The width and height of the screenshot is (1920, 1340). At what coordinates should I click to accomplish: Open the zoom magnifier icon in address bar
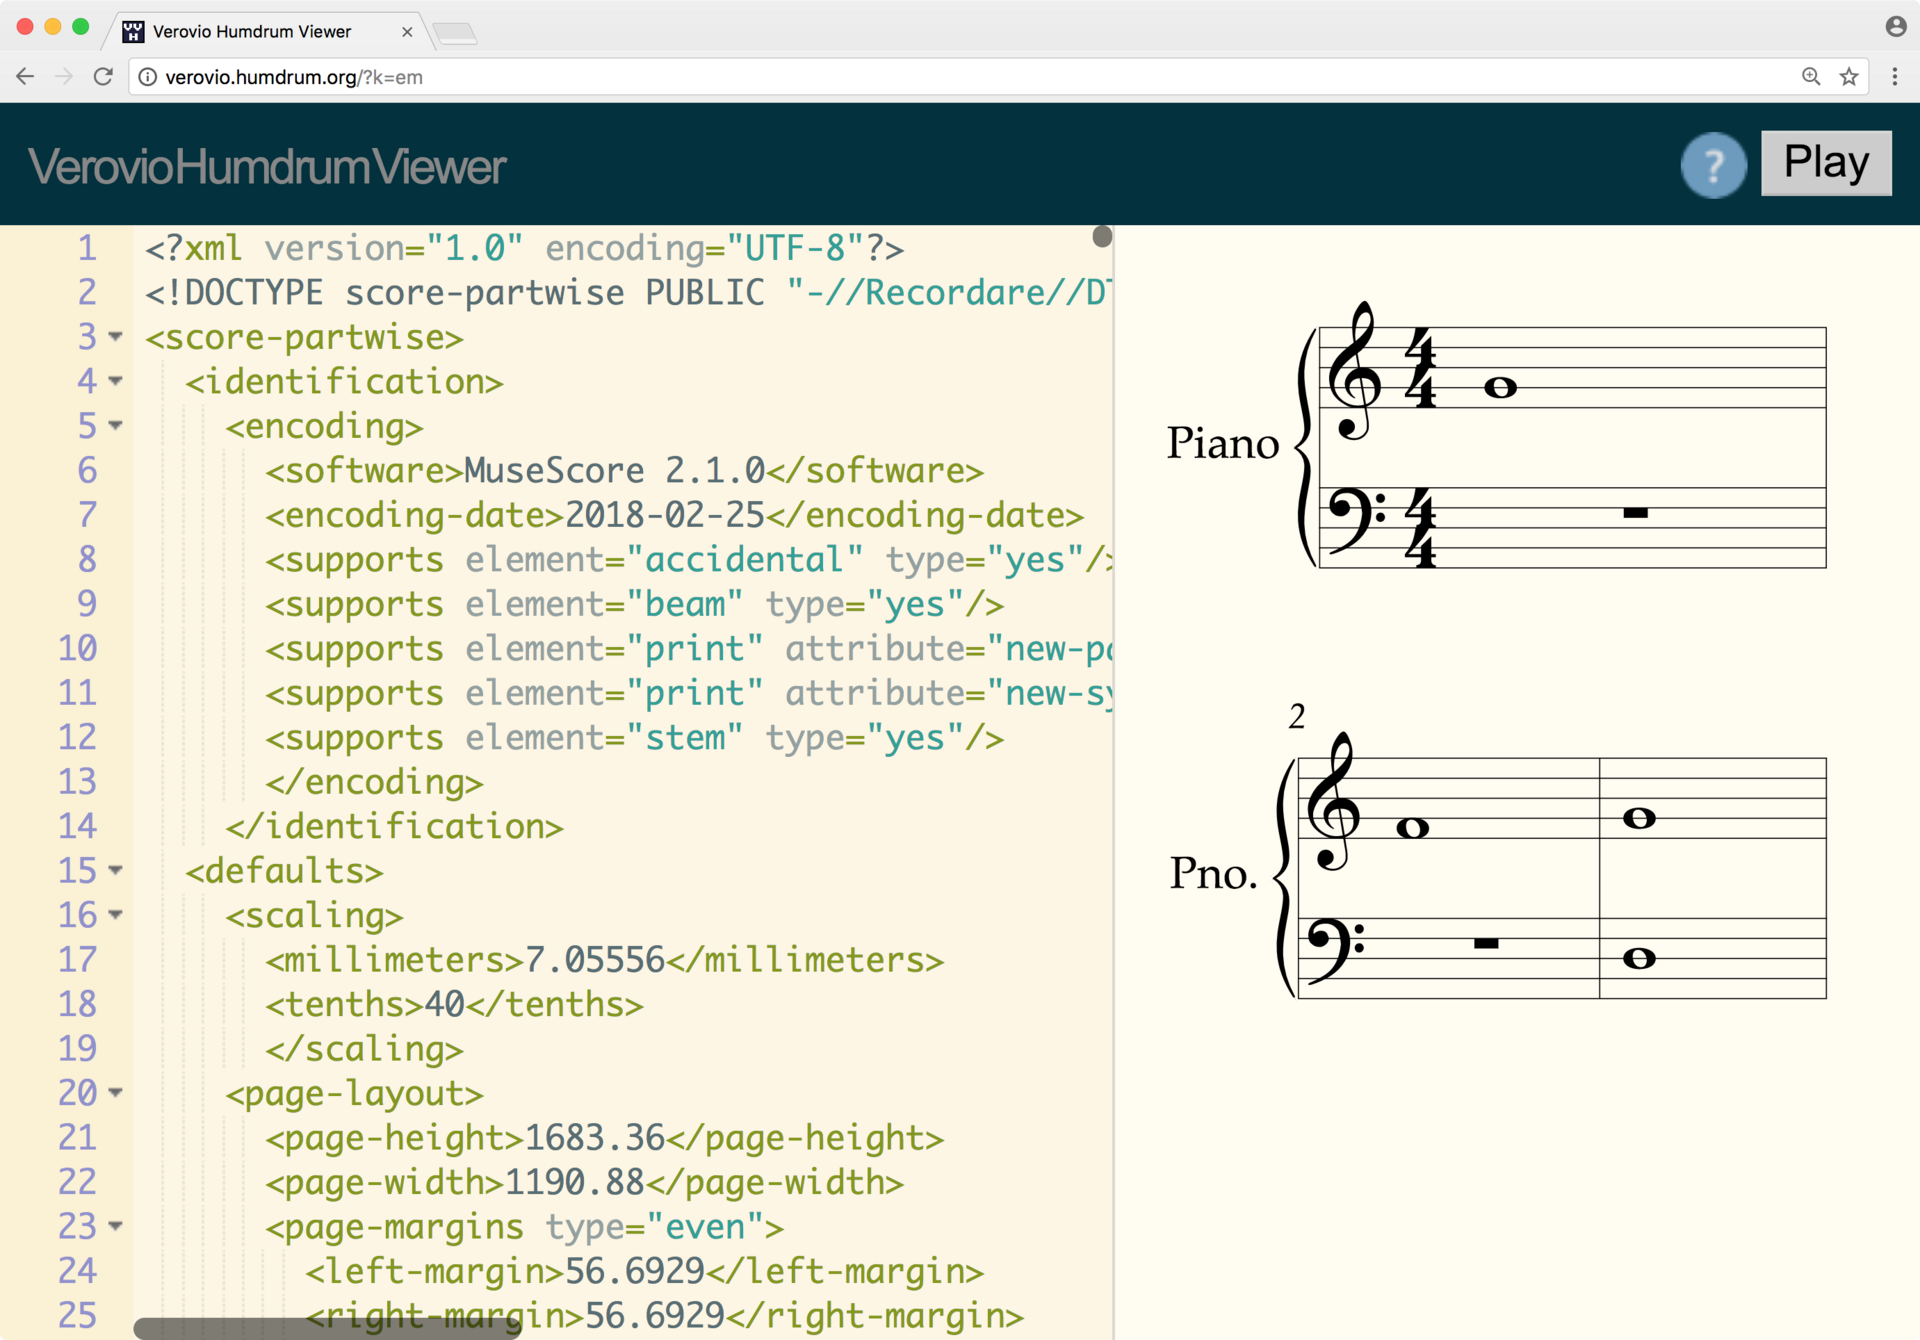click(1811, 77)
